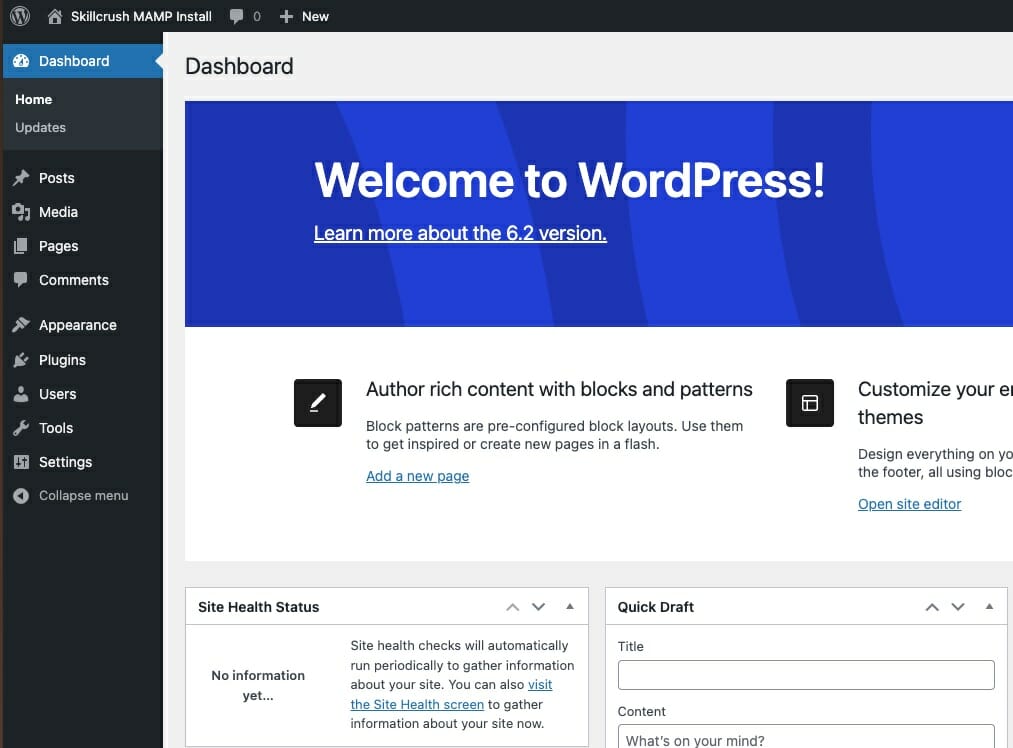Open Updates under the Dashboard menu
The image size is (1013, 748).
tap(40, 127)
